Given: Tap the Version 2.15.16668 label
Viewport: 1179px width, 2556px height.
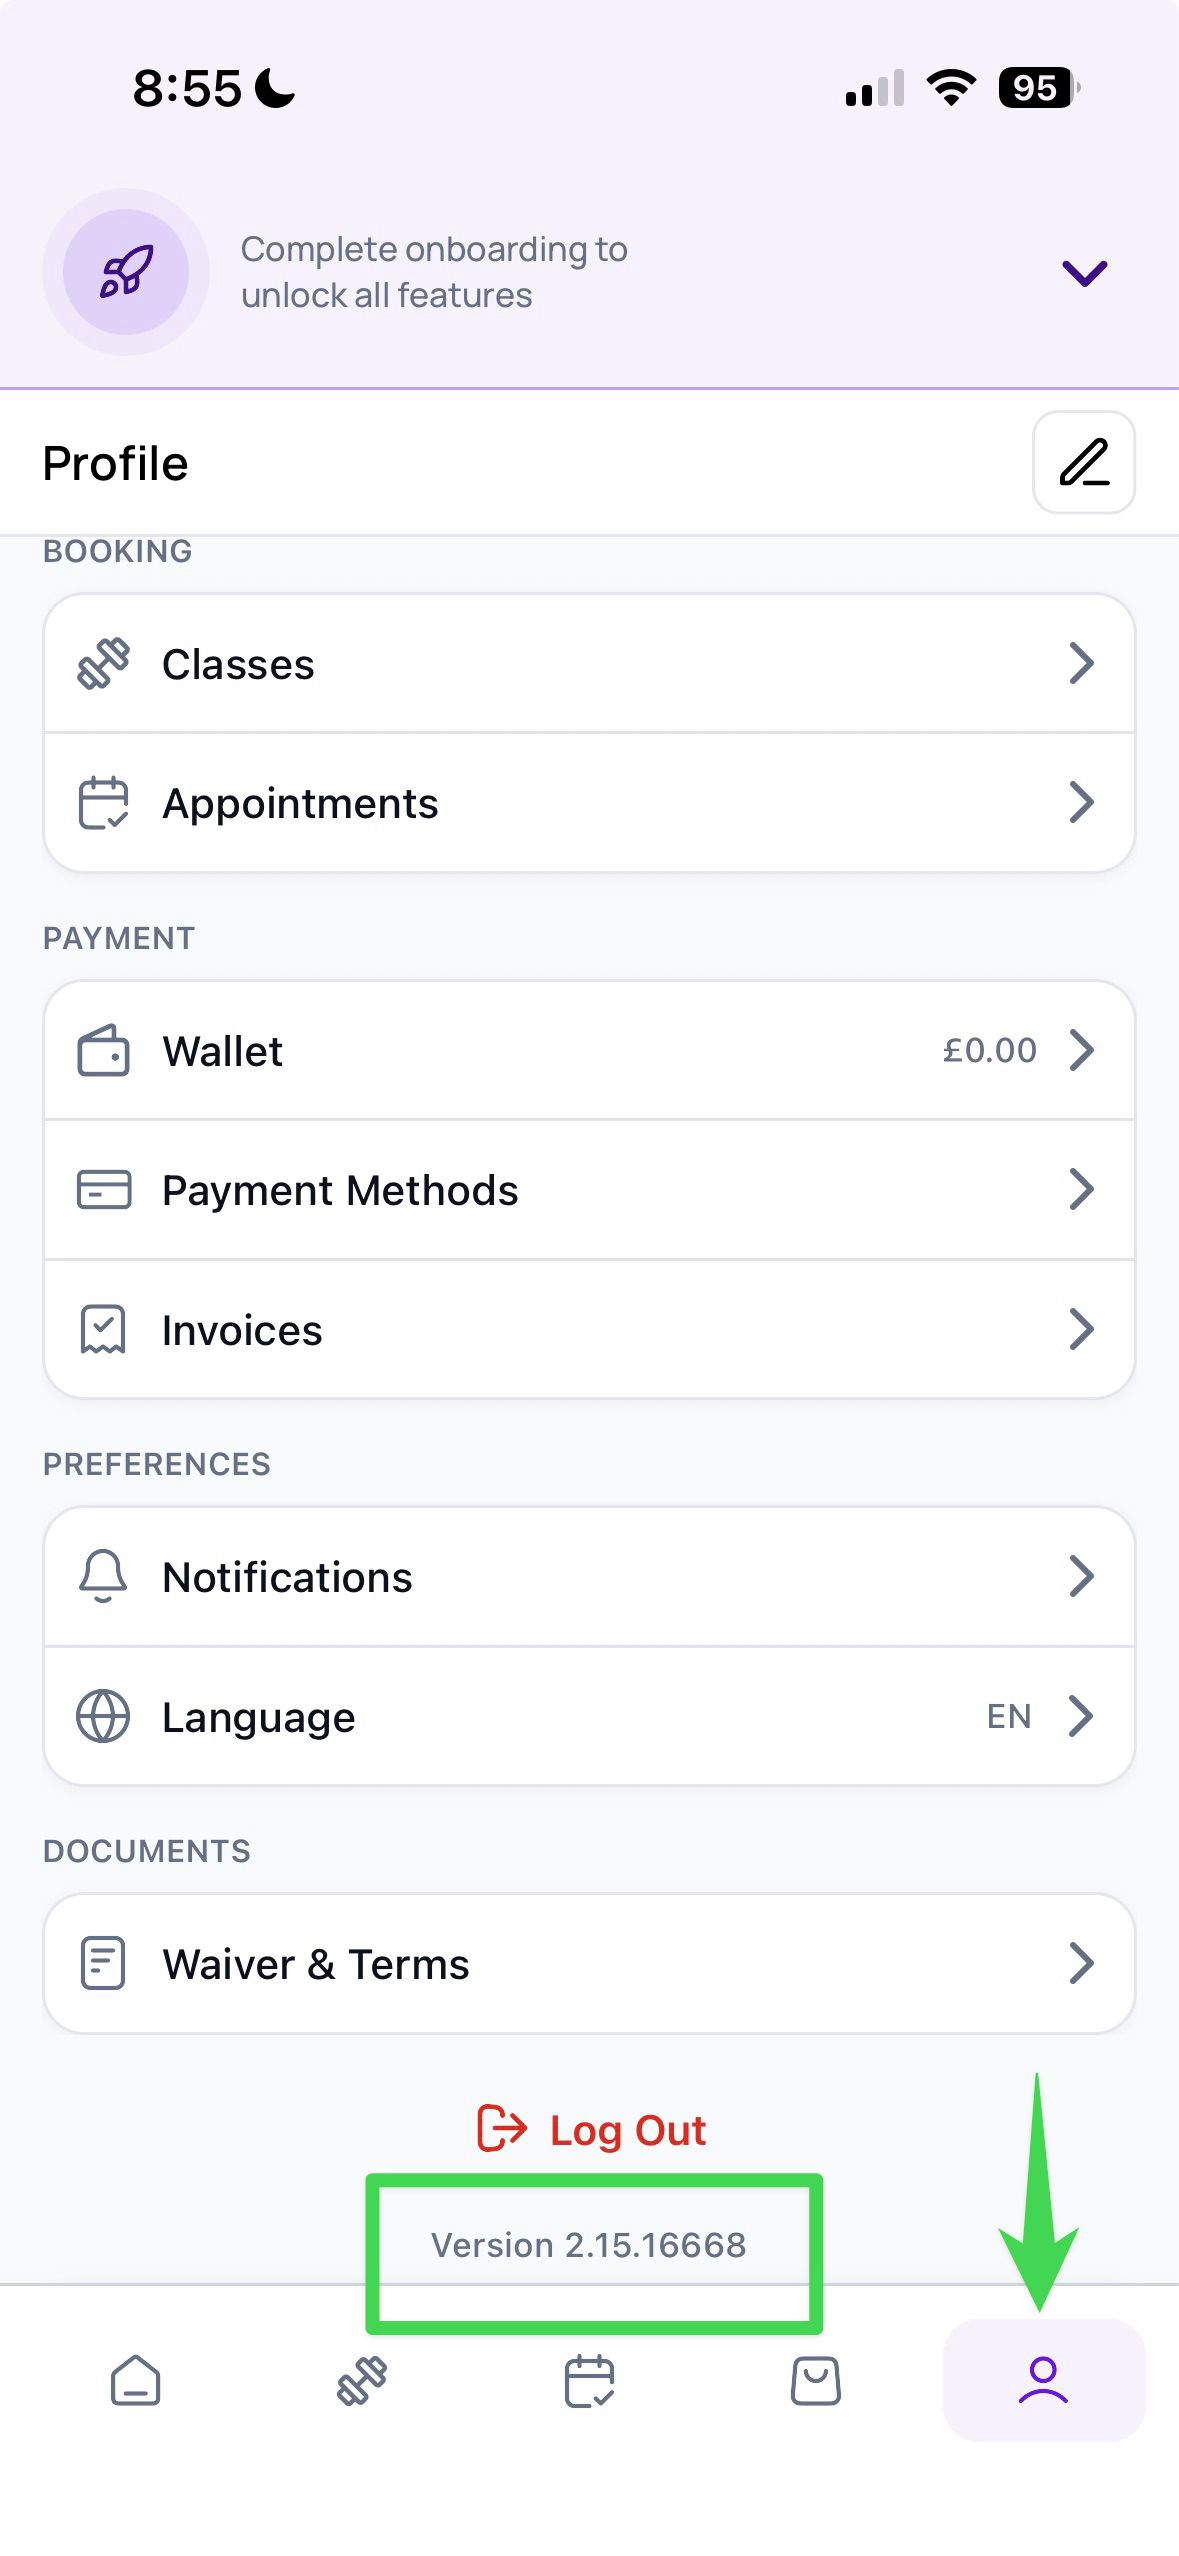Looking at the screenshot, I should point(589,2245).
